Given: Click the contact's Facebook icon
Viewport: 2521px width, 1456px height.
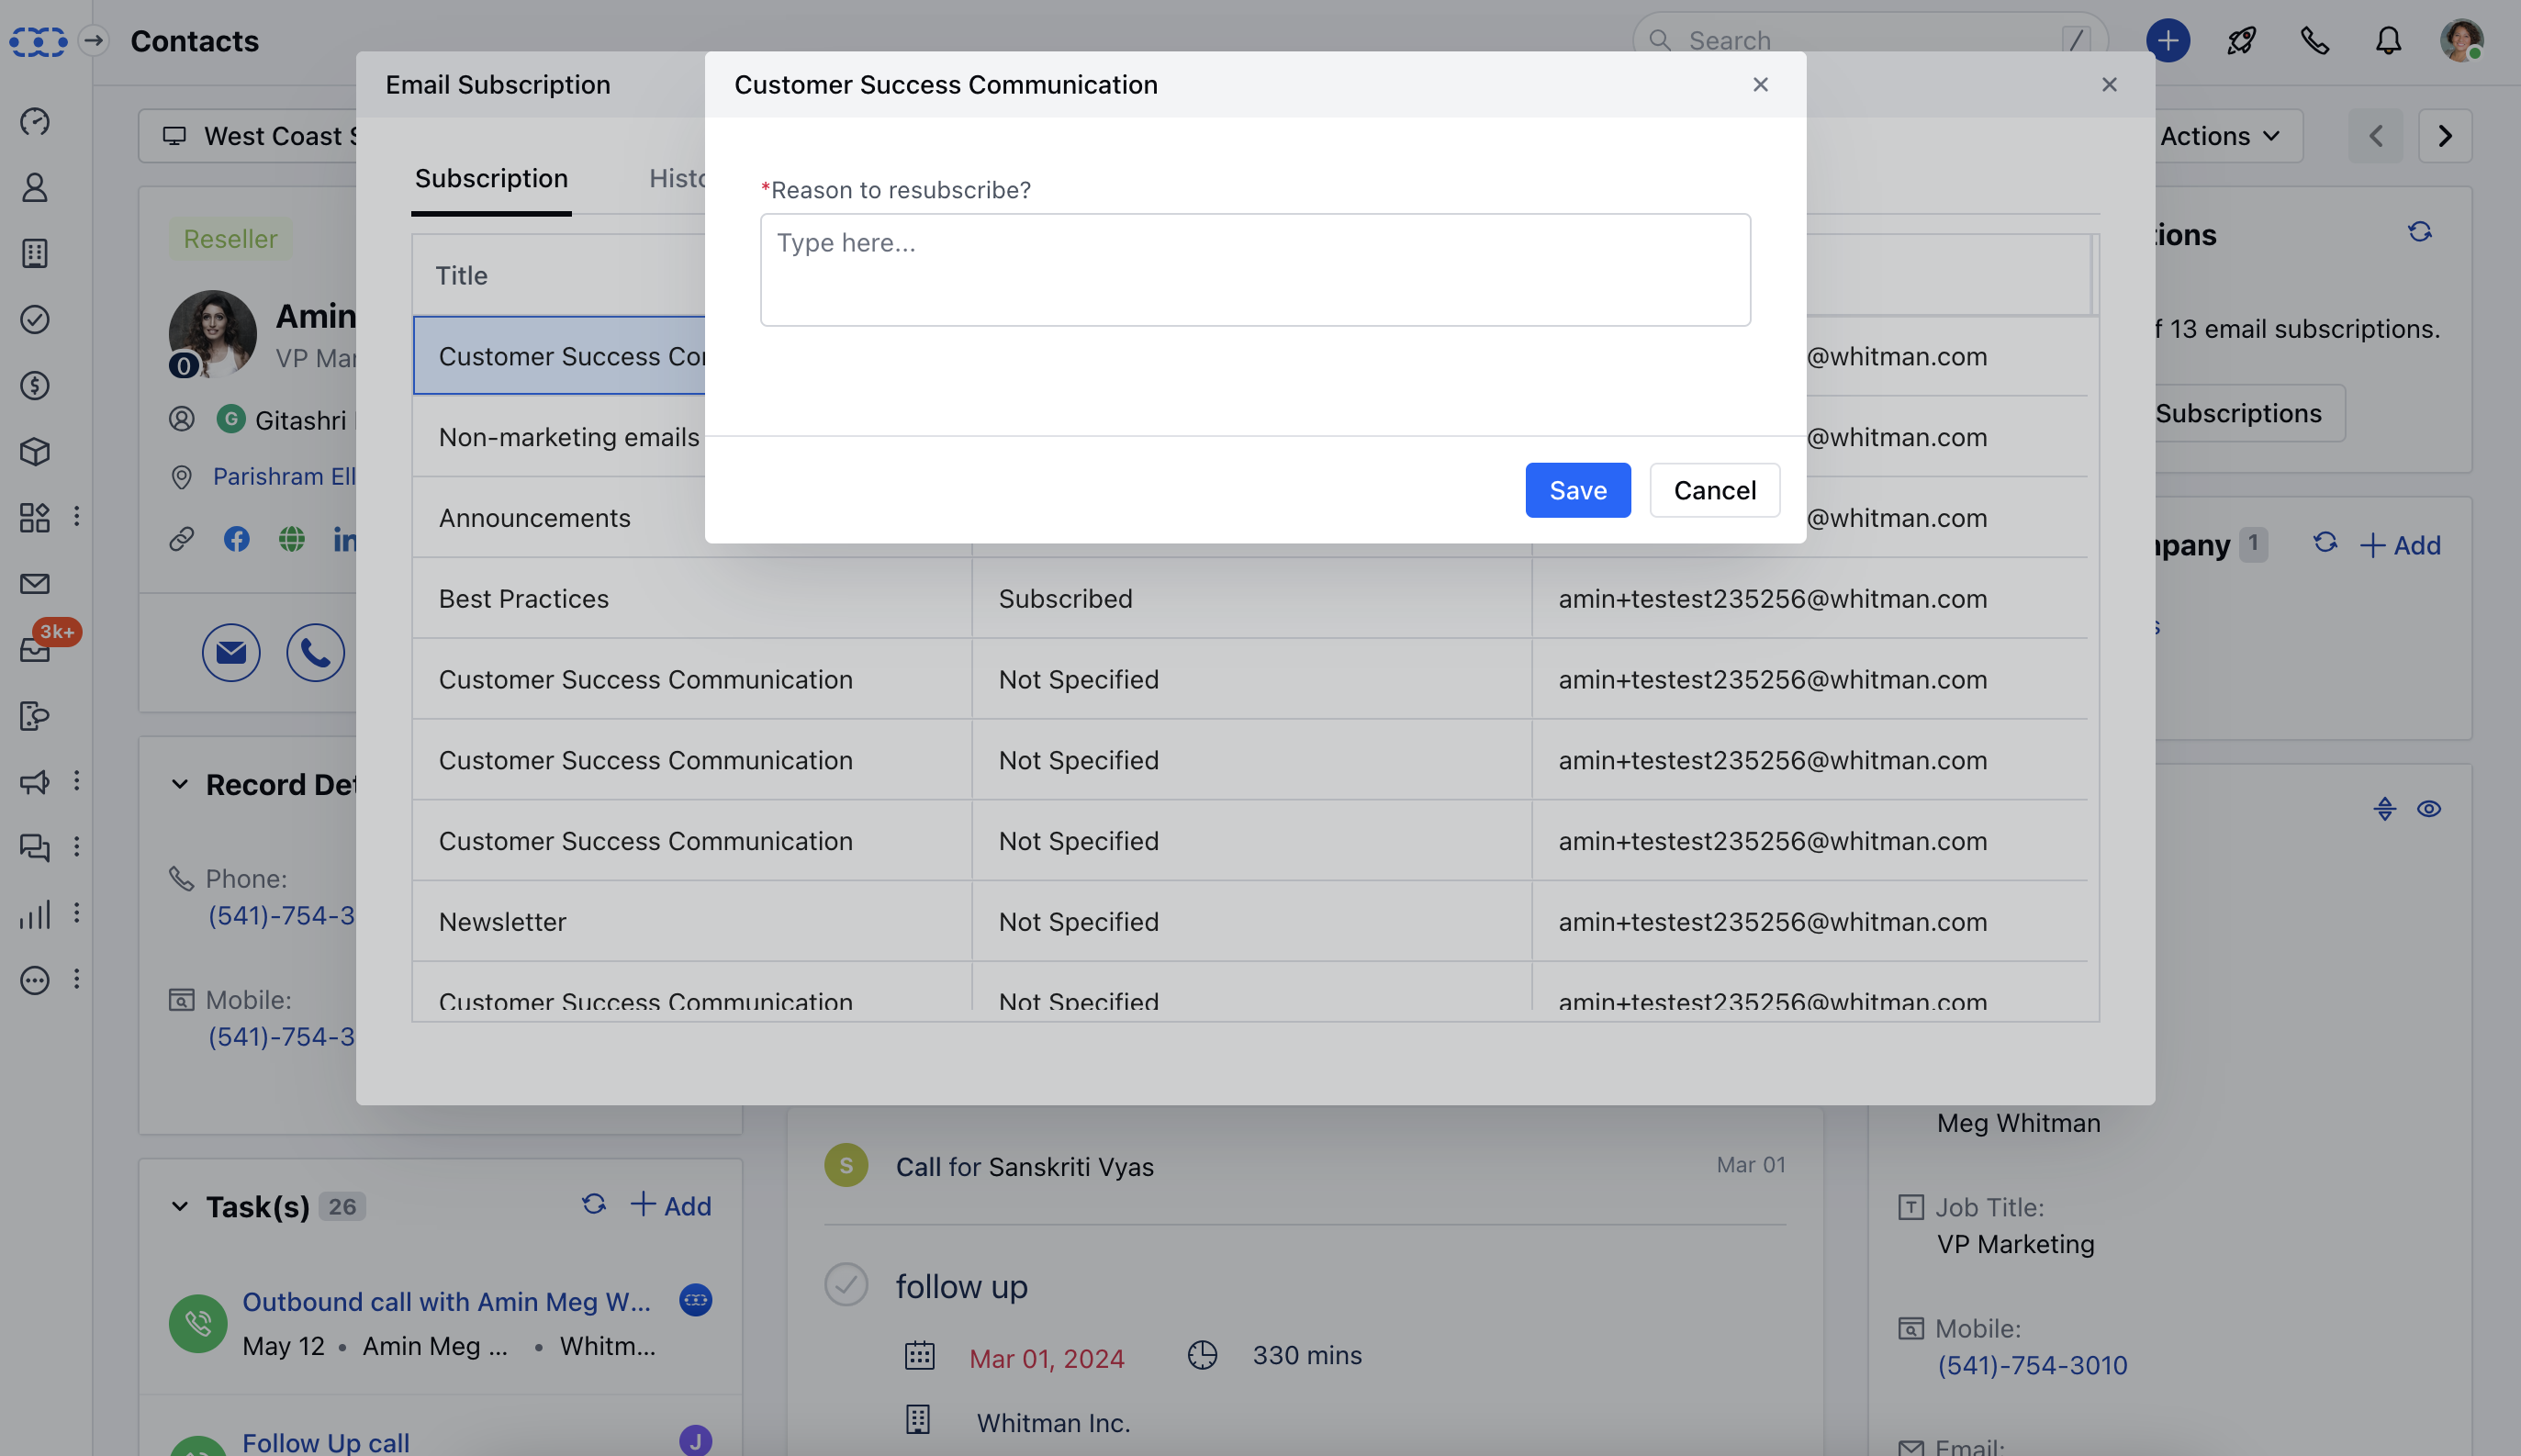Looking at the screenshot, I should (236, 540).
